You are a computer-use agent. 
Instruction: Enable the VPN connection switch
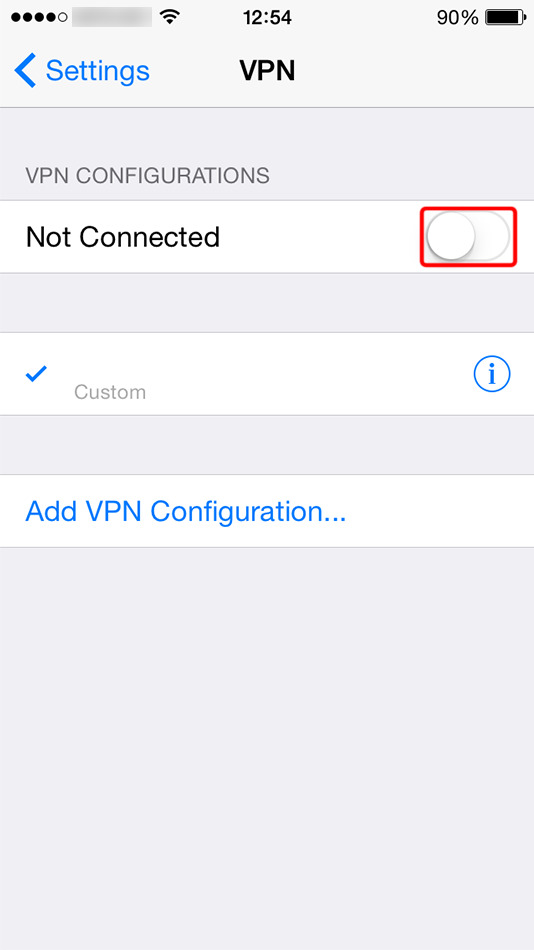(x=468, y=236)
